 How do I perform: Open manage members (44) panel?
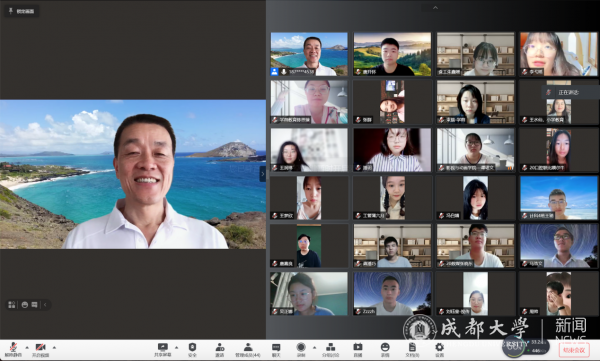[x=248, y=350]
